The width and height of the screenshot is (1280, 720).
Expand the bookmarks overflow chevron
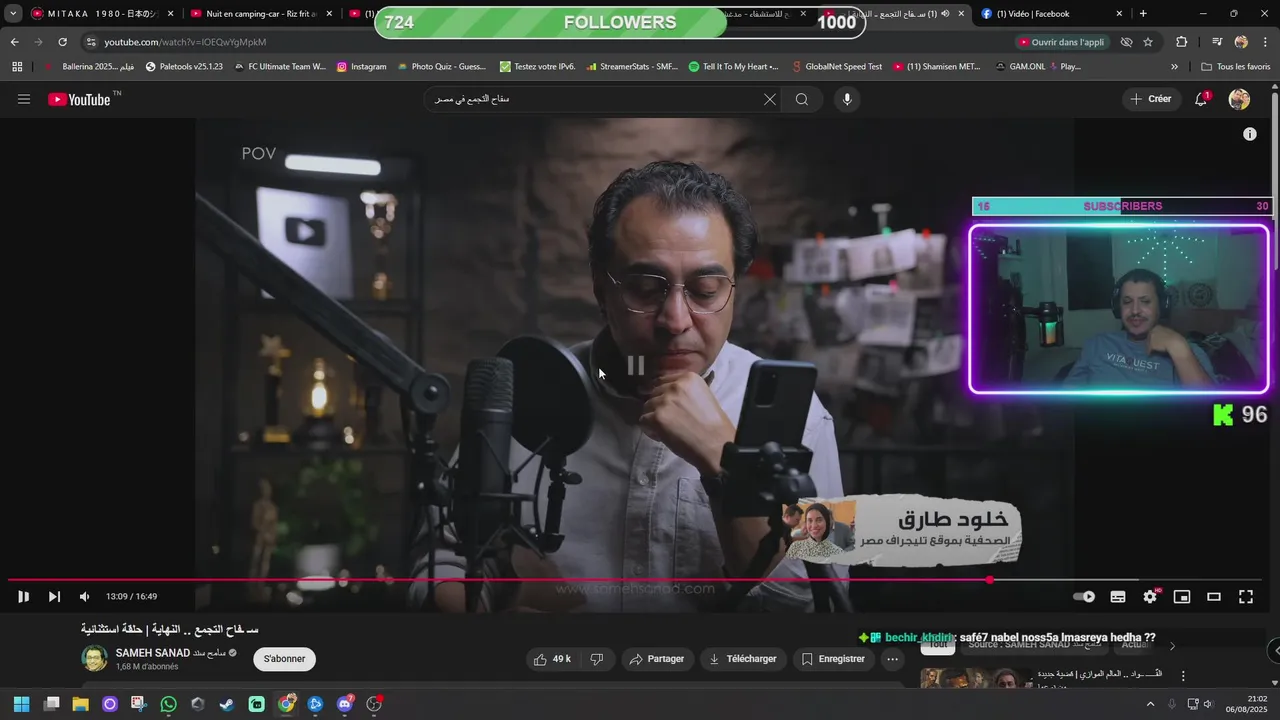[1174, 67]
